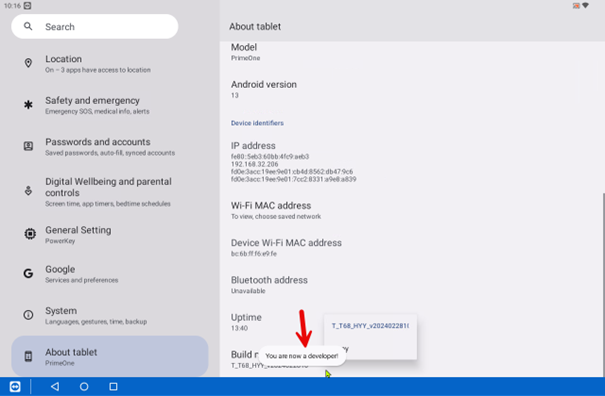Open General Setting PowerKey
The image size is (605, 396).
(x=110, y=235)
